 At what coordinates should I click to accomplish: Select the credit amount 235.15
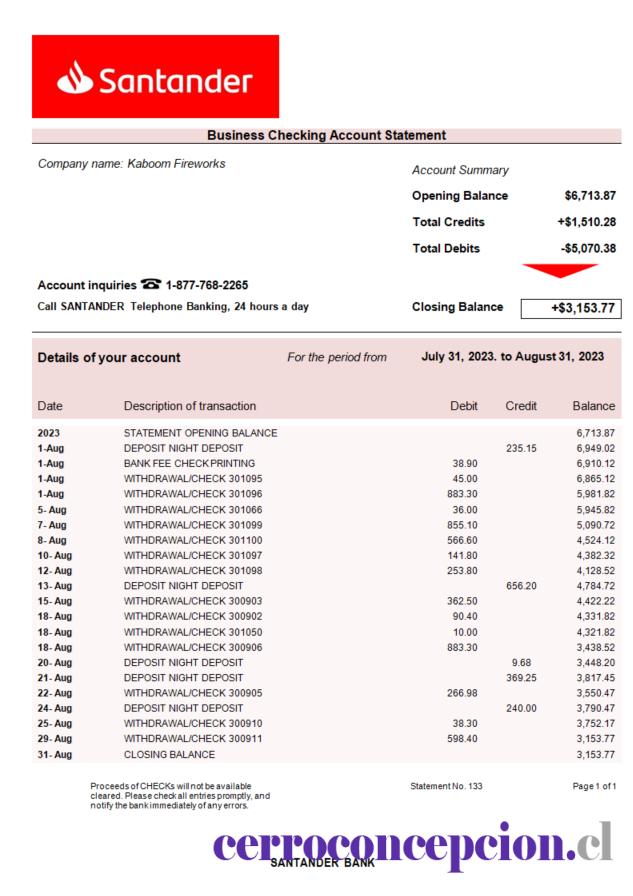521,449
